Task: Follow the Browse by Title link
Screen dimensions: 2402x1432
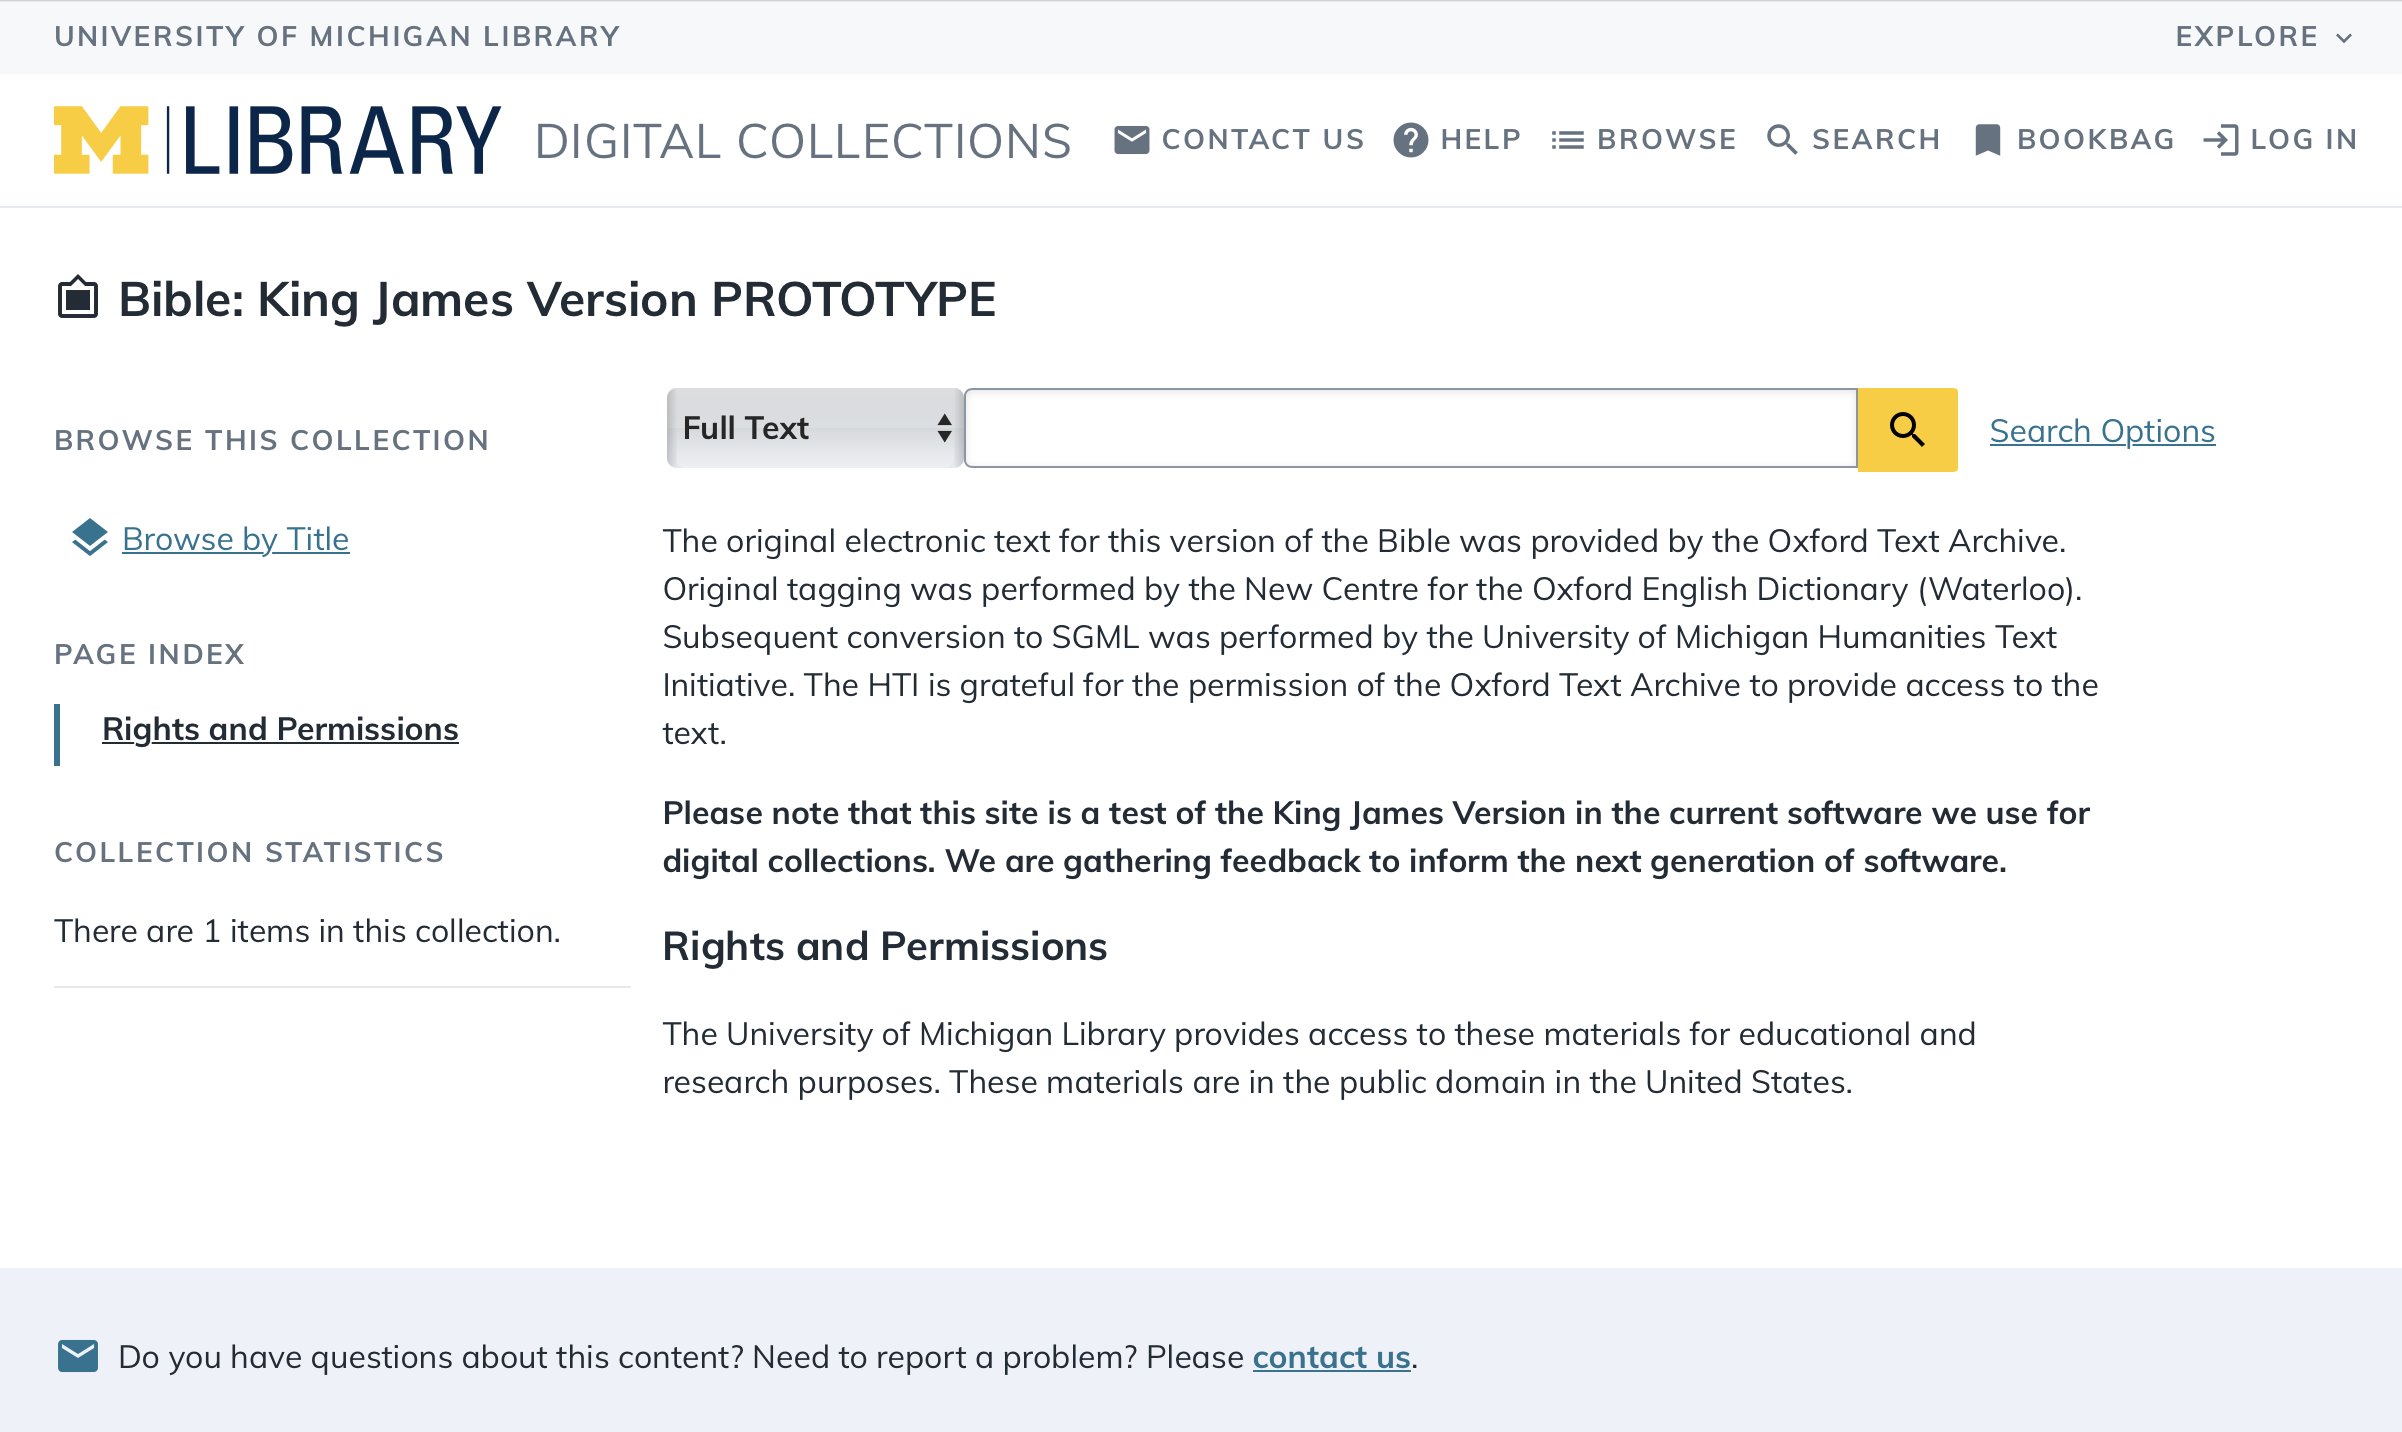Action: 235,539
